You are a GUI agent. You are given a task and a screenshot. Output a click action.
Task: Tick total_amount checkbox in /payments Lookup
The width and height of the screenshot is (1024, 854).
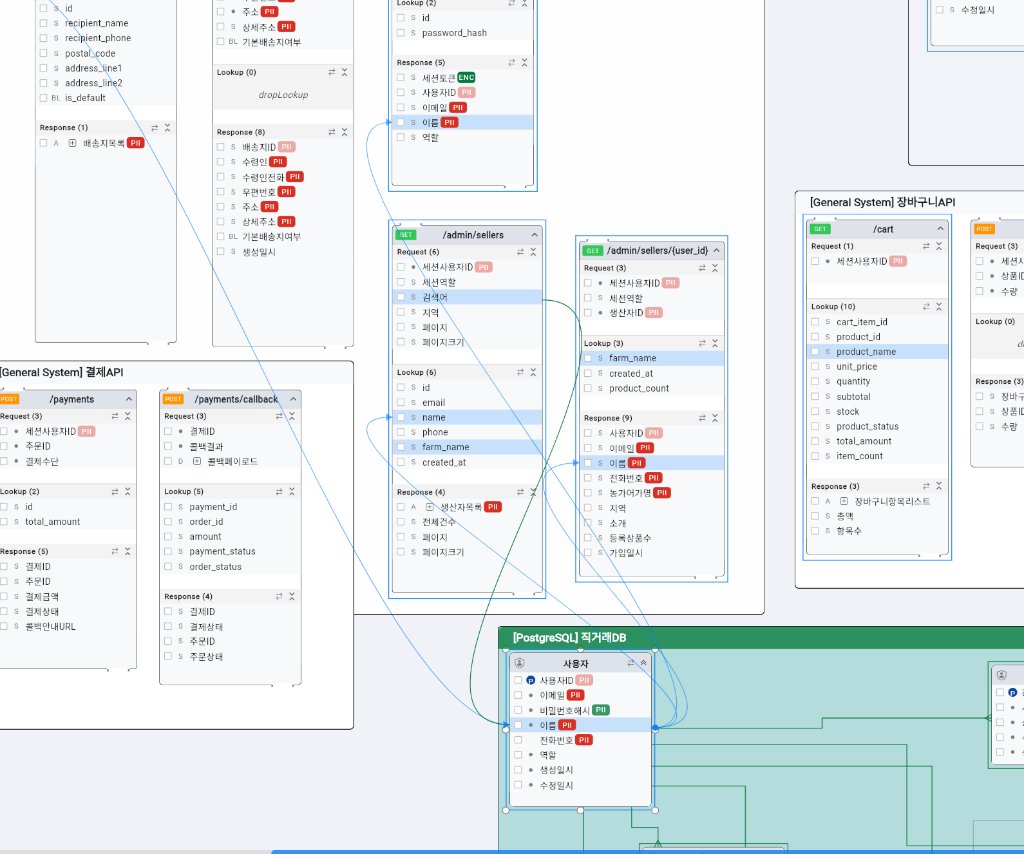coord(4,522)
